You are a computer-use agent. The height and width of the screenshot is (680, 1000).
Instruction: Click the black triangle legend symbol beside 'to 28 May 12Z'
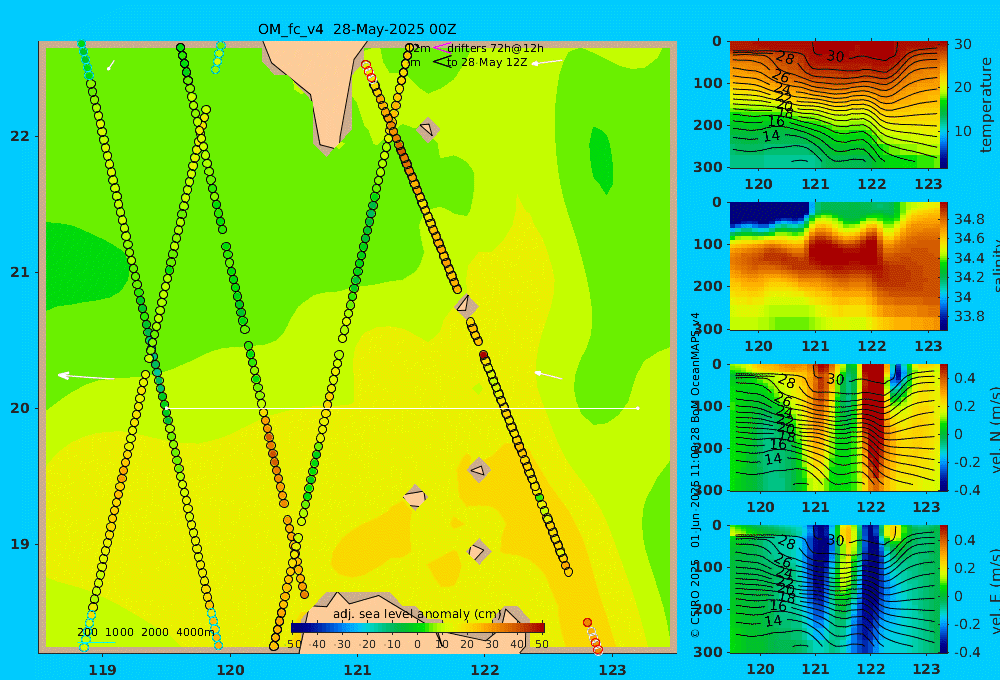(441, 62)
